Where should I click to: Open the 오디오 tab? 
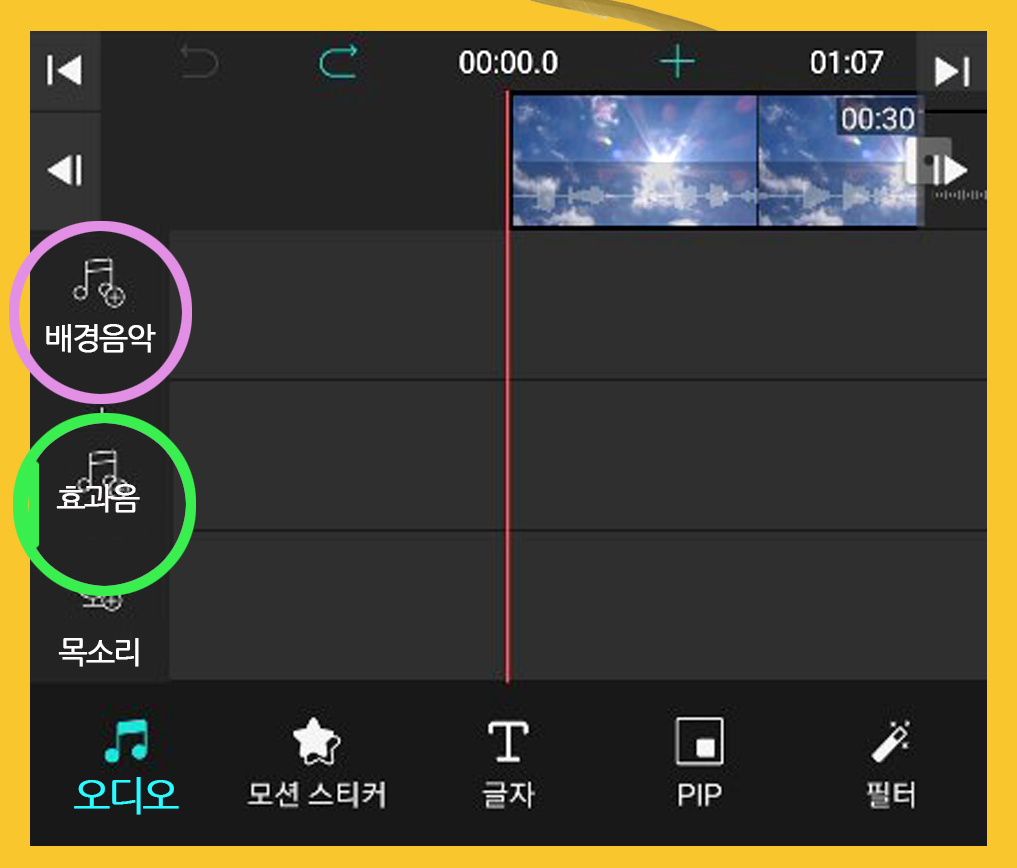coord(126,766)
